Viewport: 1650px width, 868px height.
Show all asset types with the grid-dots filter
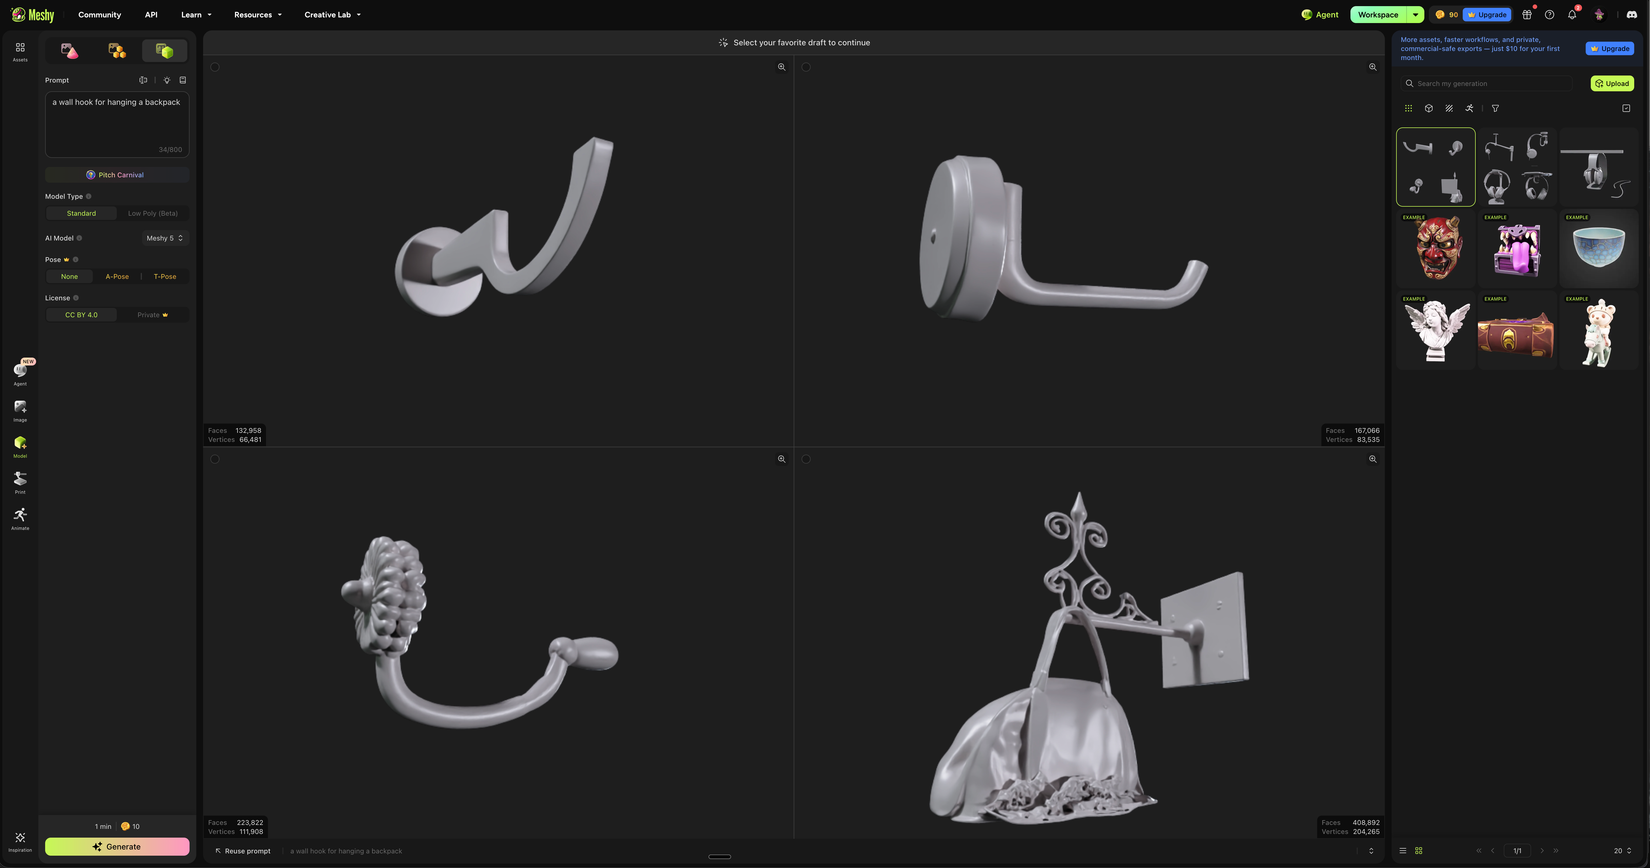[1408, 108]
